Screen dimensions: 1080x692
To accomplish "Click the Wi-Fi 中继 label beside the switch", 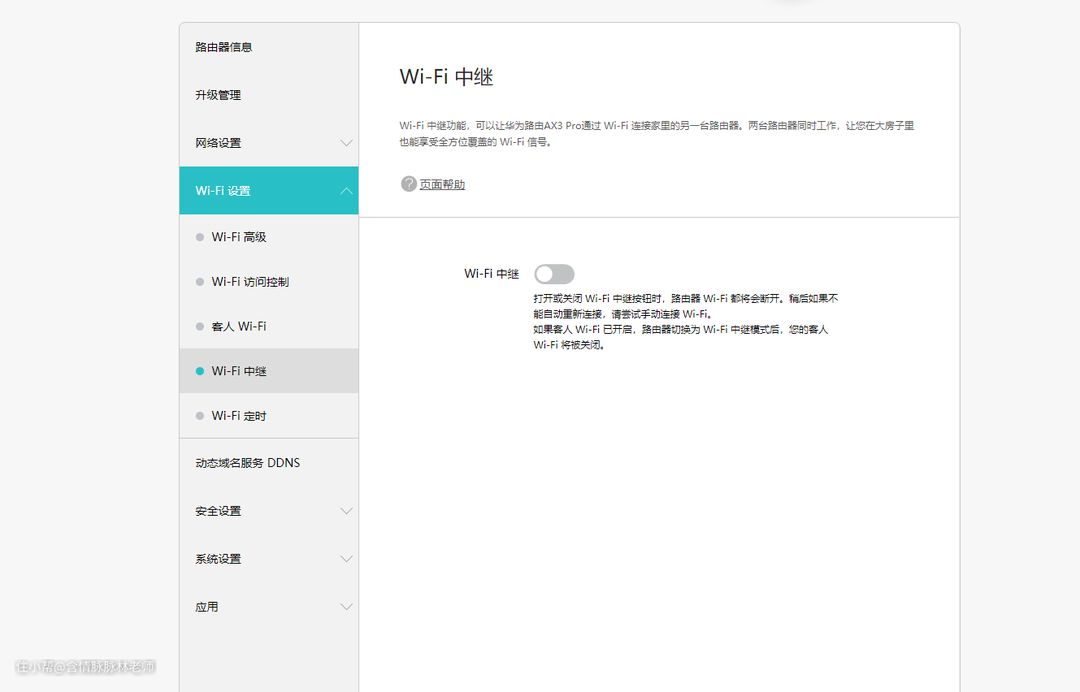I will 491,274.
